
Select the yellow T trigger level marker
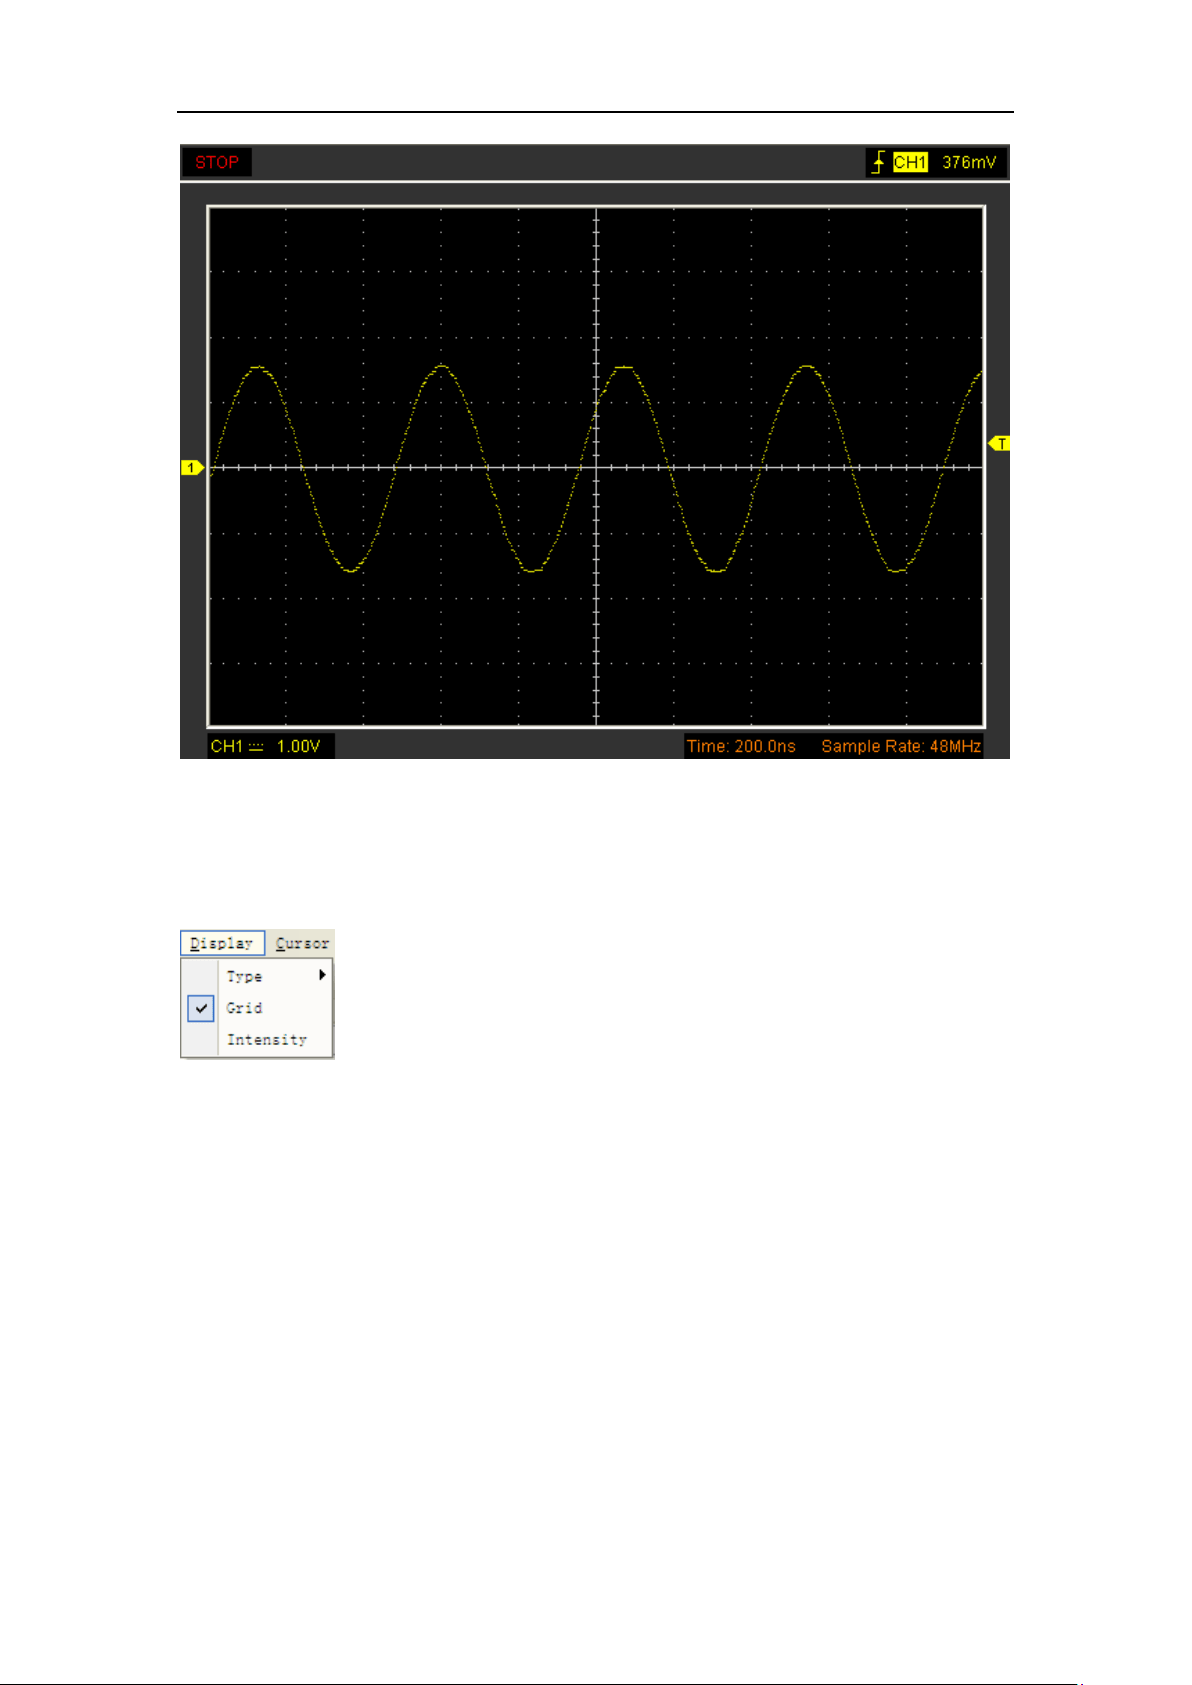pos(999,443)
